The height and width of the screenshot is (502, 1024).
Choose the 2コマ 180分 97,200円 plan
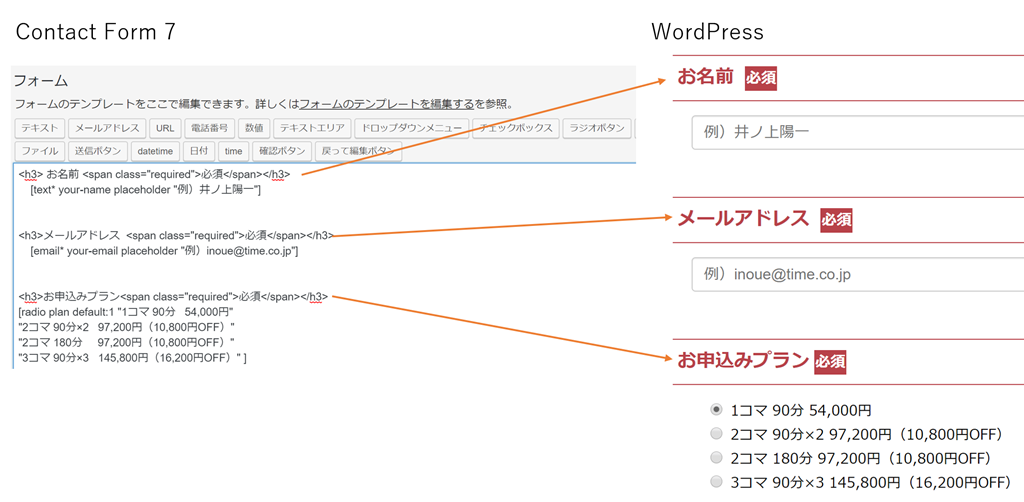(x=715, y=458)
